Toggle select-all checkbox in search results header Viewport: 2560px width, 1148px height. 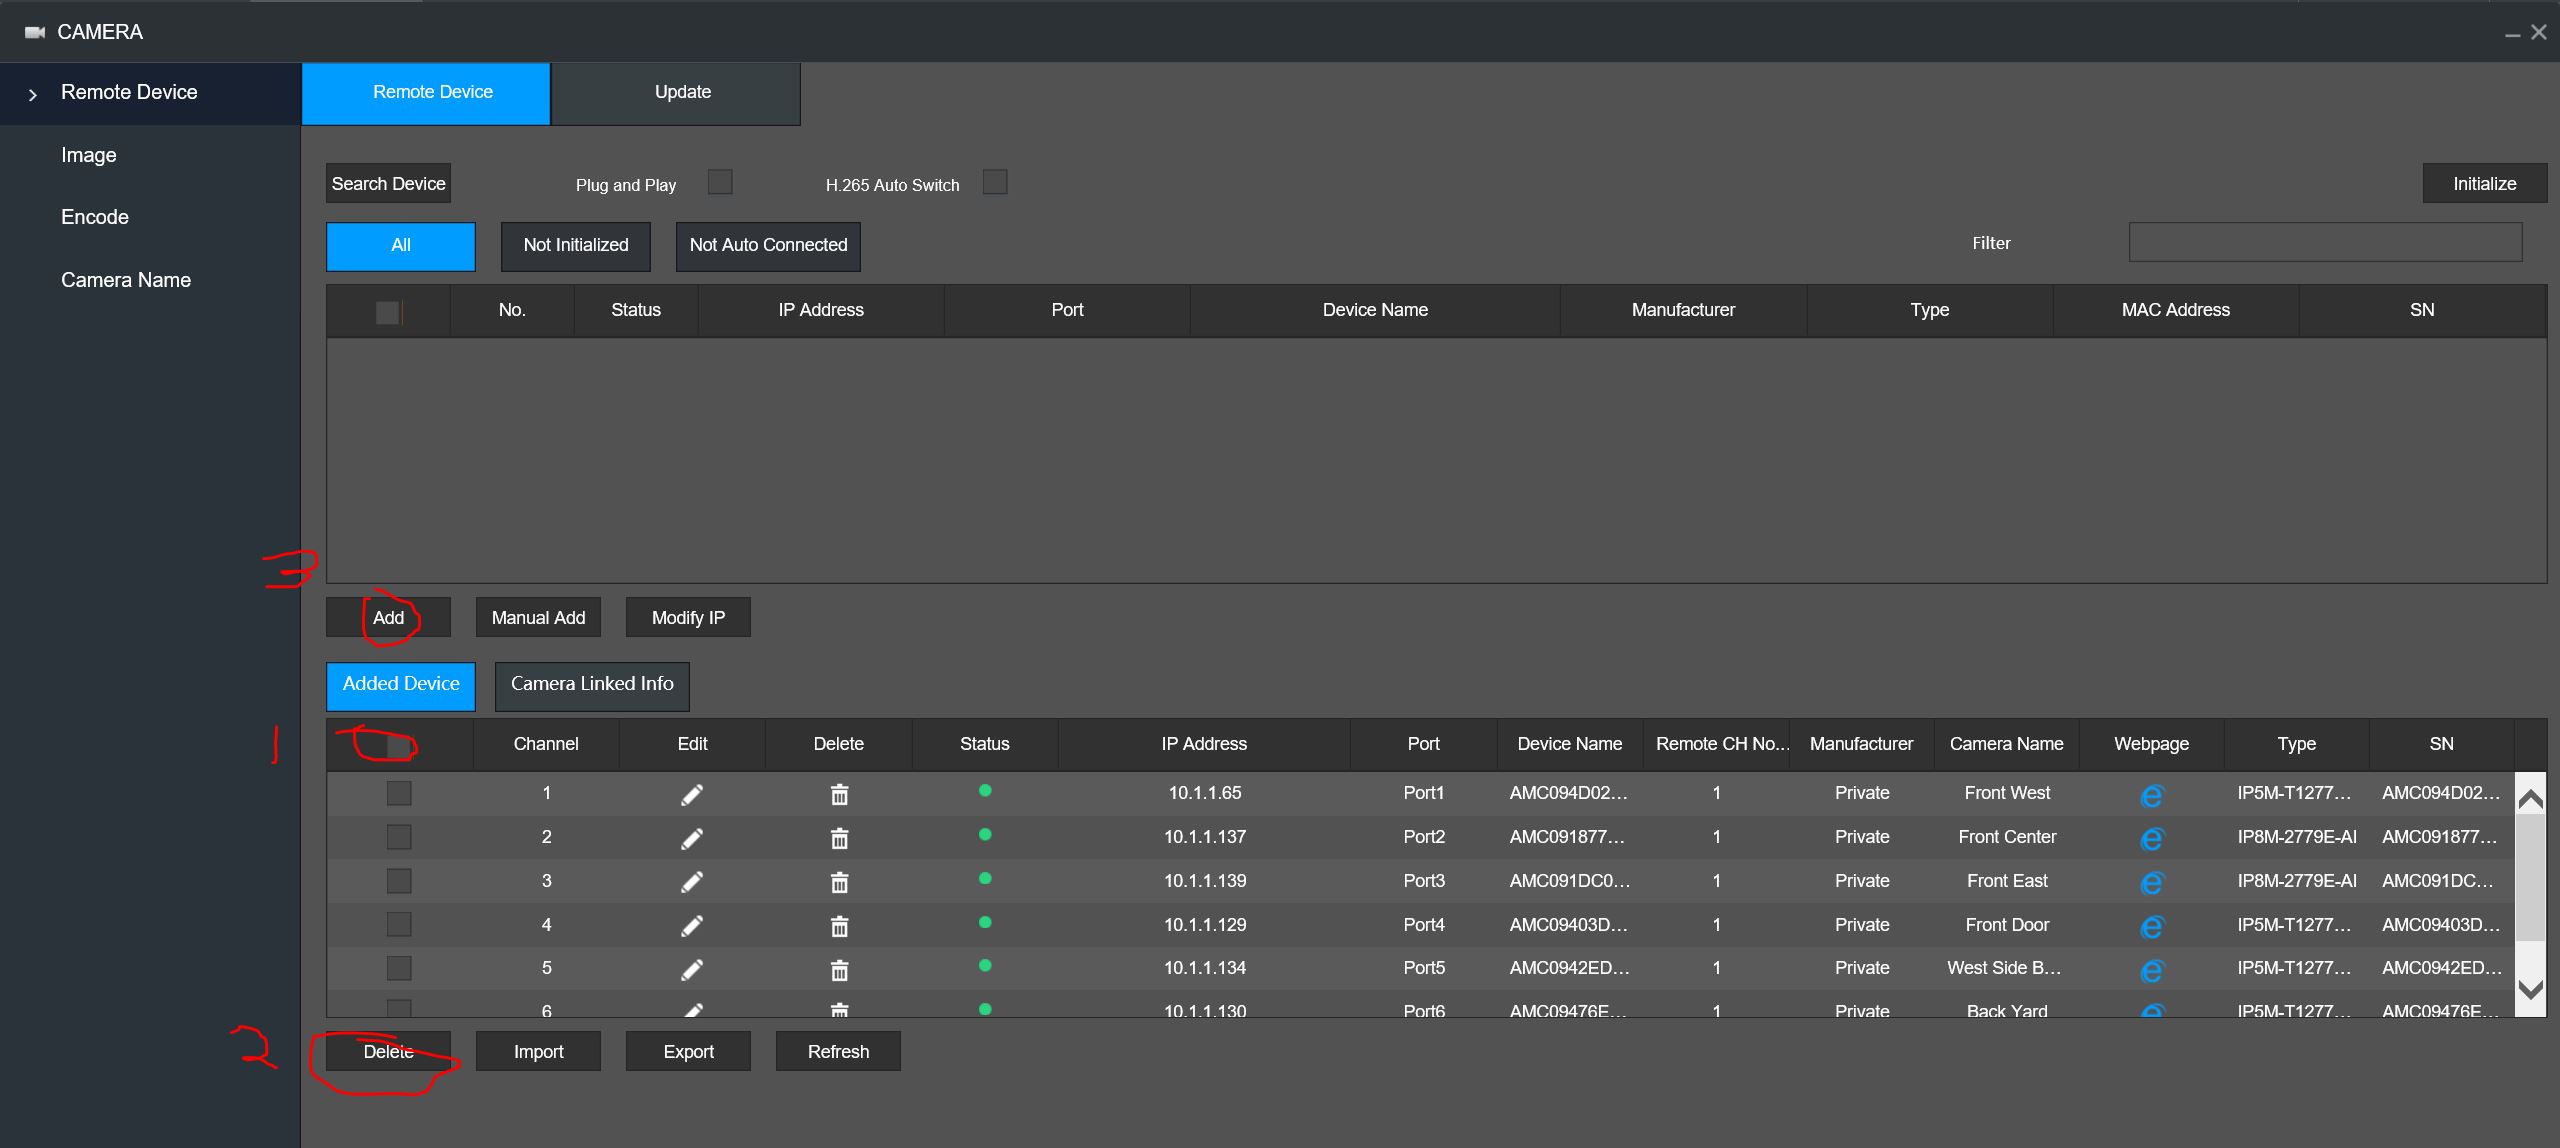click(388, 312)
